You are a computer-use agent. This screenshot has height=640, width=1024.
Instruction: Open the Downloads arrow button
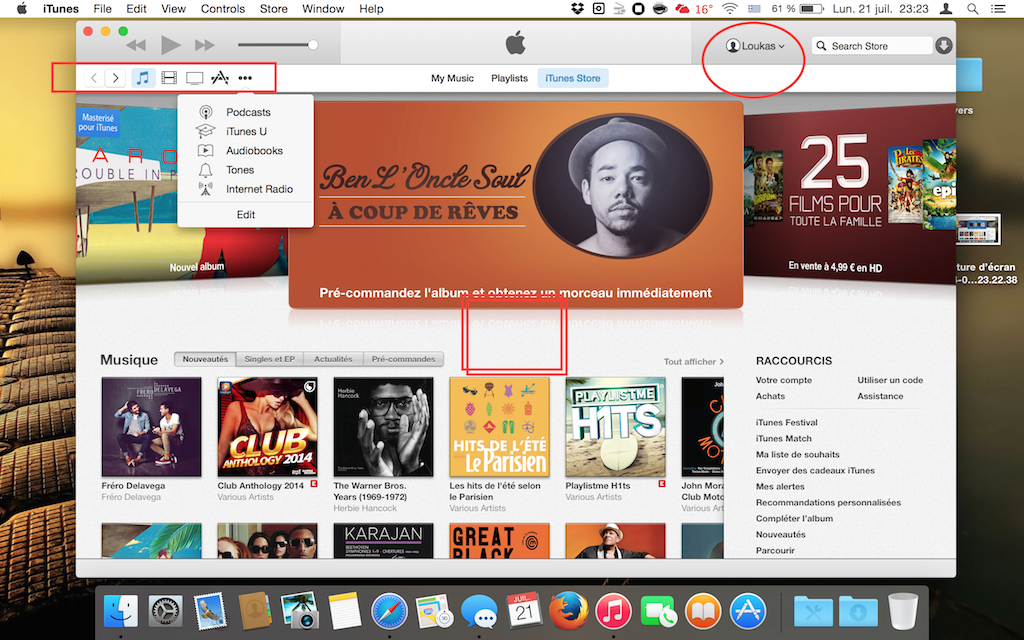tap(944, 46)
